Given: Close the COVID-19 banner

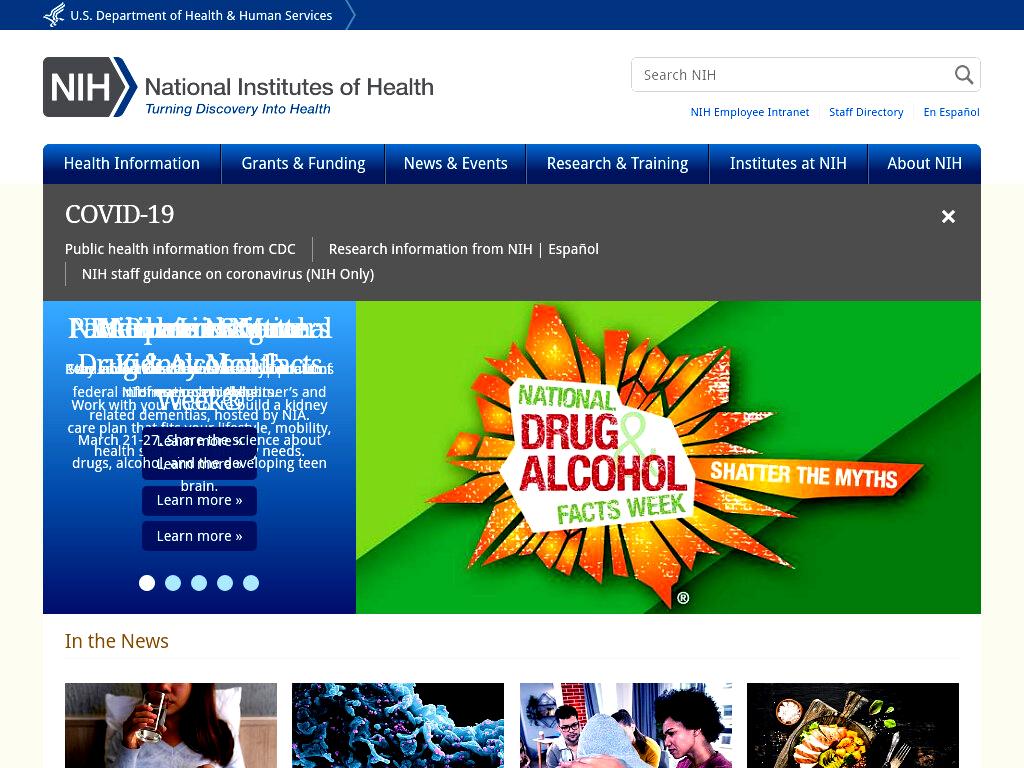Looking at the screenshot, I should [948, 216].
